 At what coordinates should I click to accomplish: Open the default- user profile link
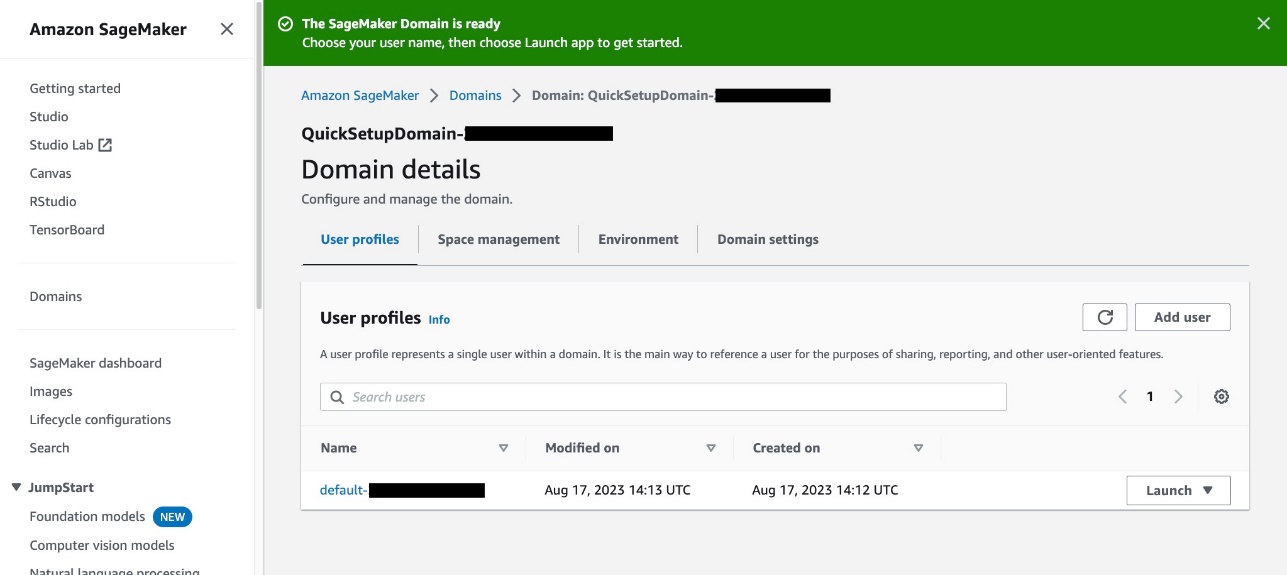click(x=402, y=490)
